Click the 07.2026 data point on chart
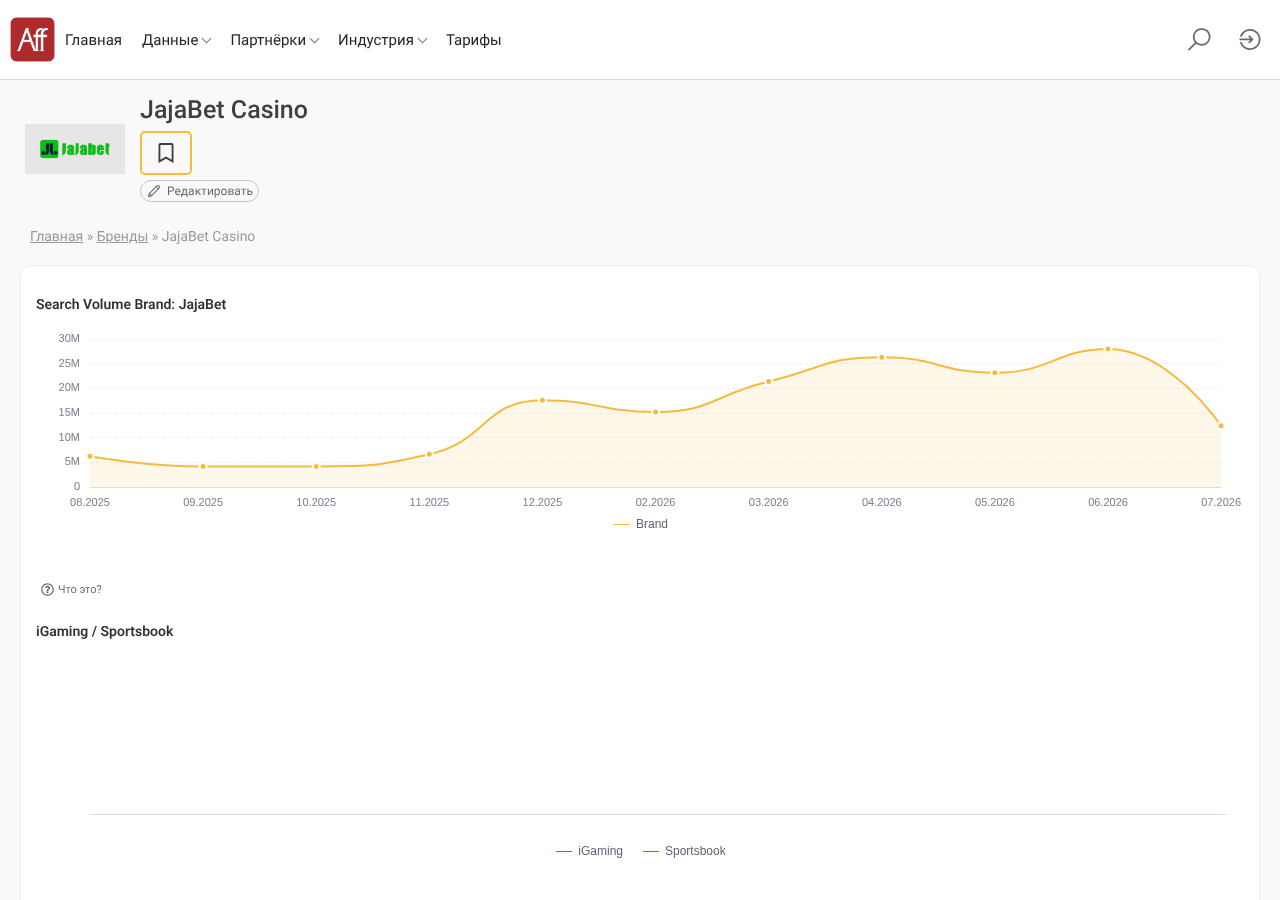This screenshot has width=1280, height=900. (x=1221, y=426)
